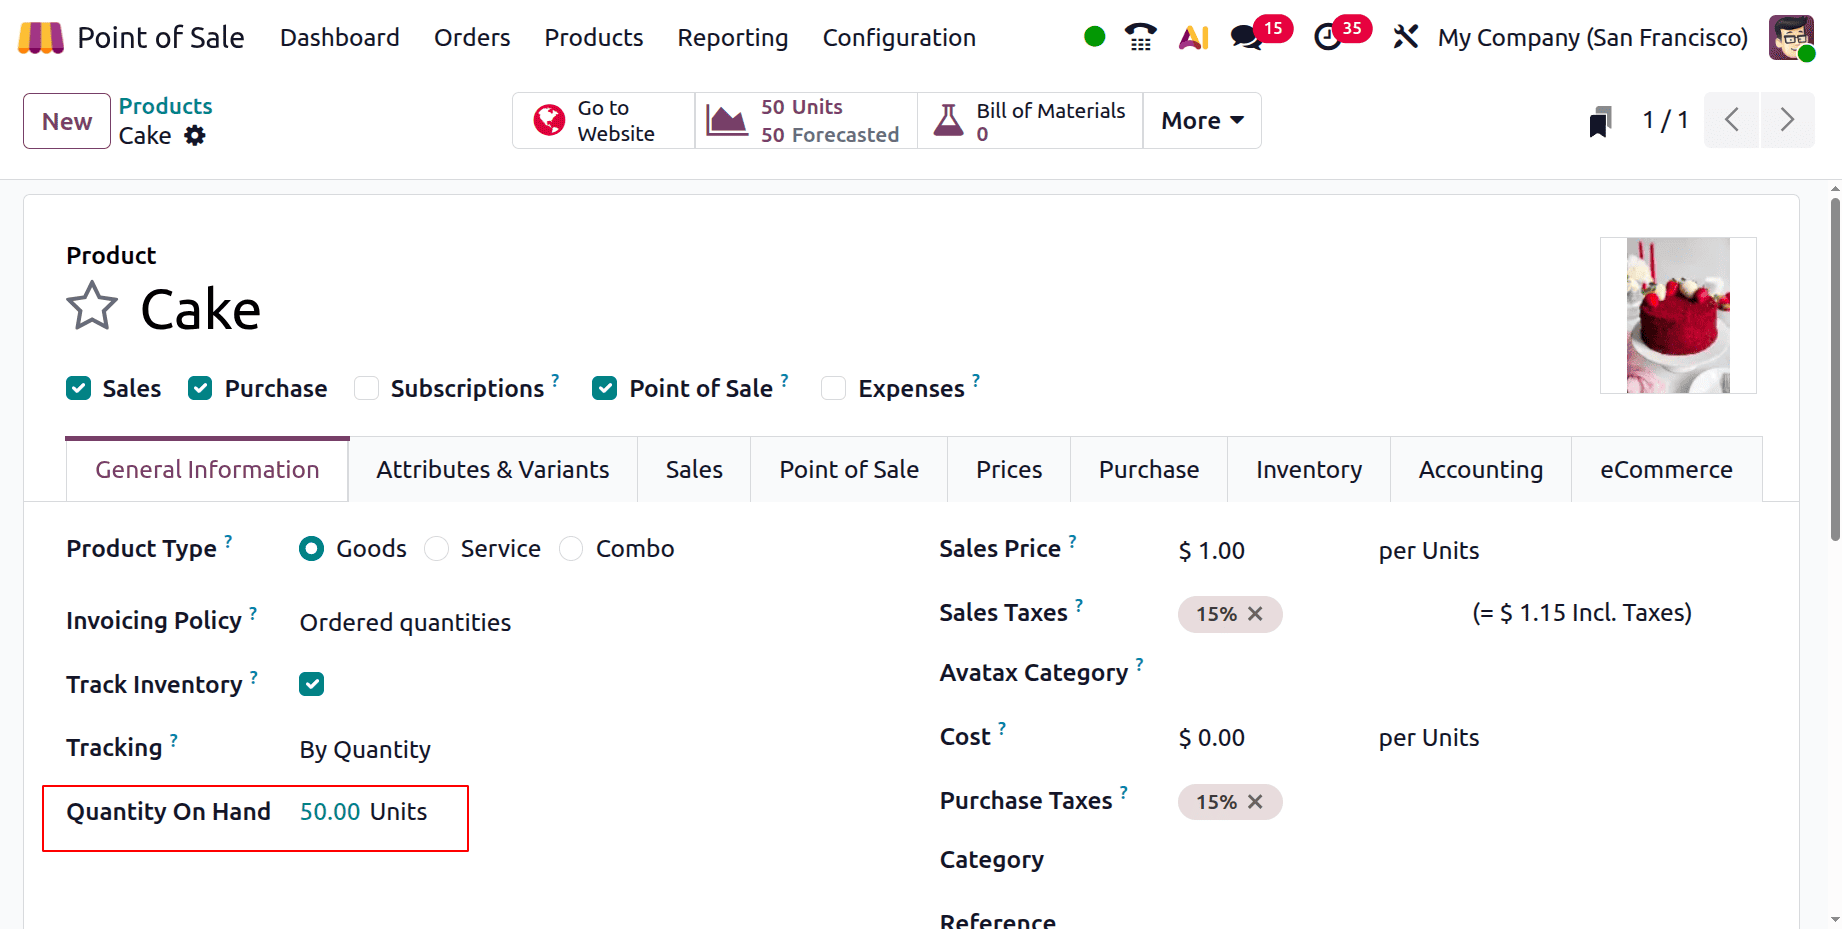
Task: Open the developer tools wrench icon
Action: click(1405, 37)
